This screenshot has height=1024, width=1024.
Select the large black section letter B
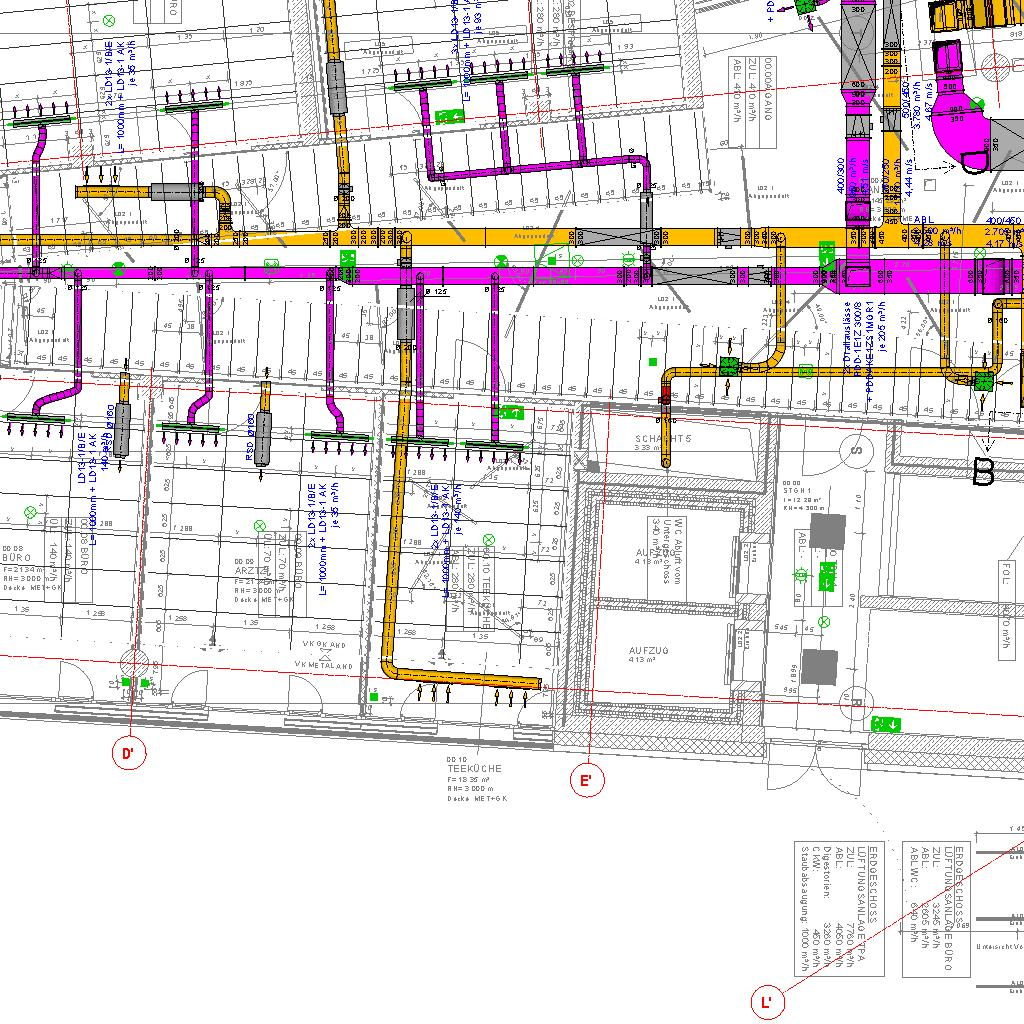(984, 473)
